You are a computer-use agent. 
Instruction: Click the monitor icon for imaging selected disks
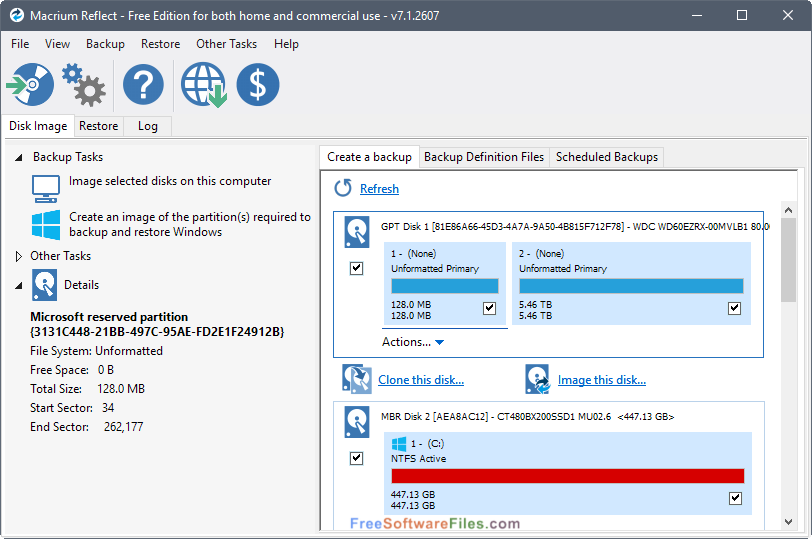(46, 188)
